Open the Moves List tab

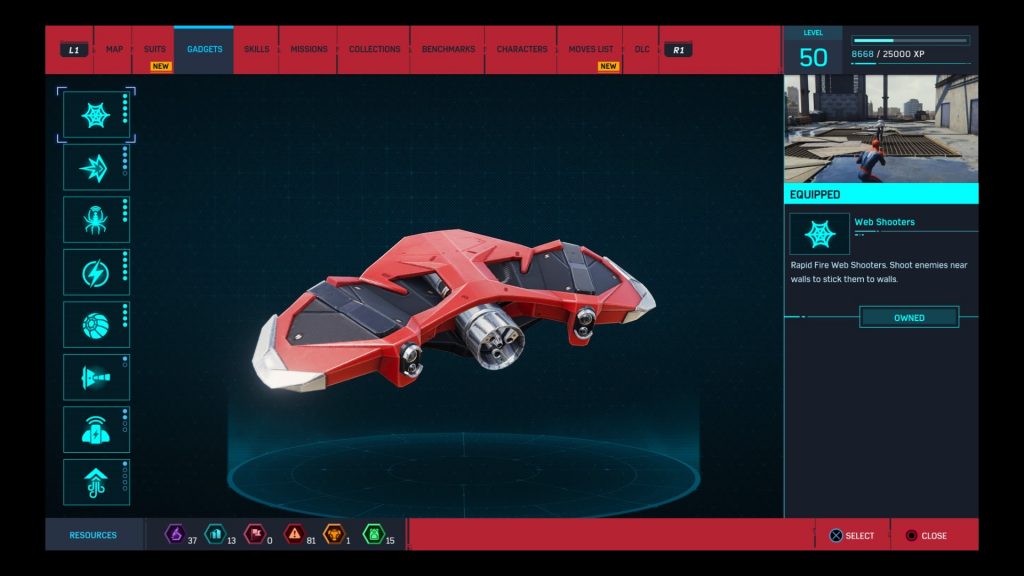click(590, 50)
